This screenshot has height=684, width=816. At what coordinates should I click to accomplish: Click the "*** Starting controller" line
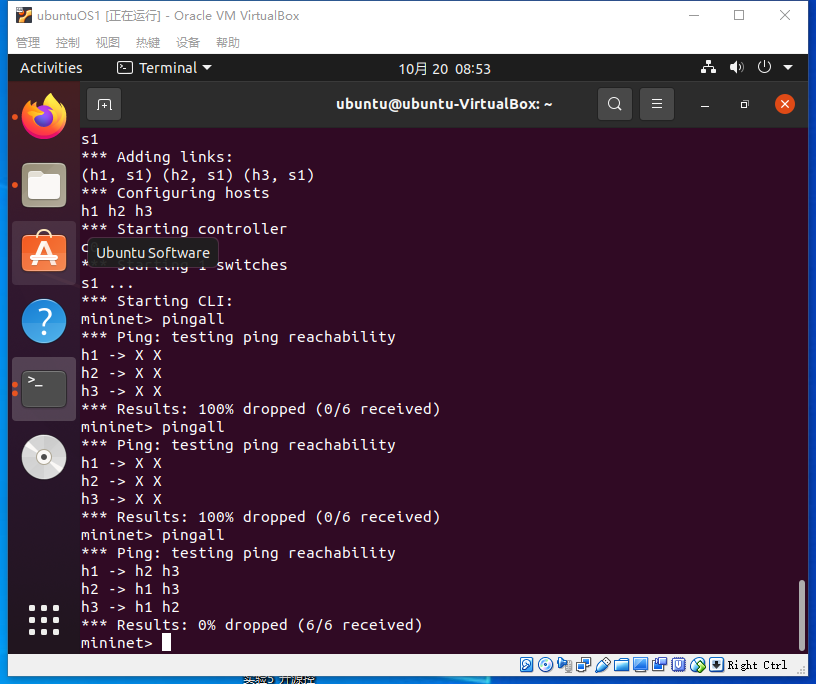point(184,229)
